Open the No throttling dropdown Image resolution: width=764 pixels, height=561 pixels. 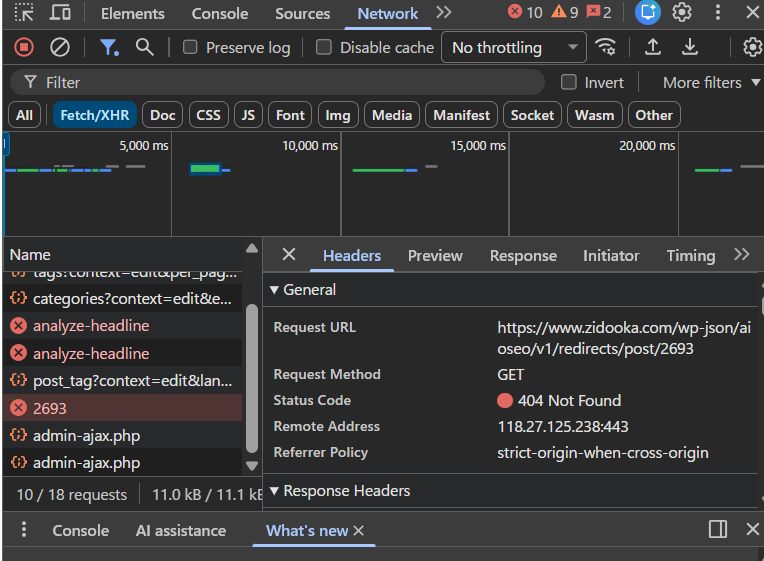pyautogui.click(x=515, y=47)
